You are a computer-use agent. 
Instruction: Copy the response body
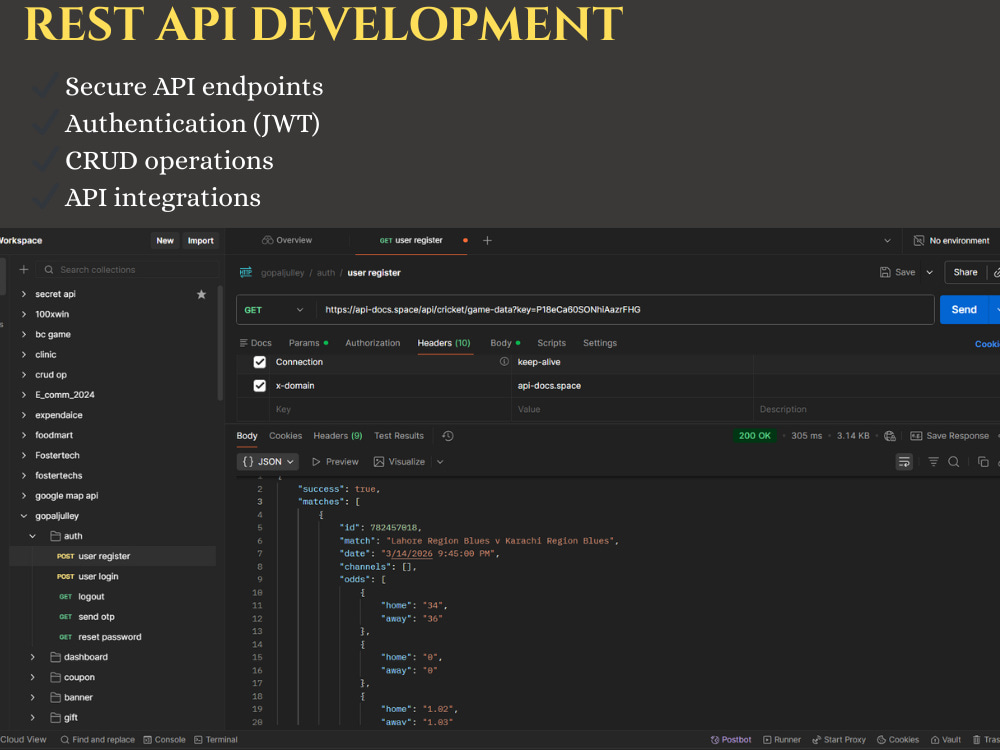(983, 462)
